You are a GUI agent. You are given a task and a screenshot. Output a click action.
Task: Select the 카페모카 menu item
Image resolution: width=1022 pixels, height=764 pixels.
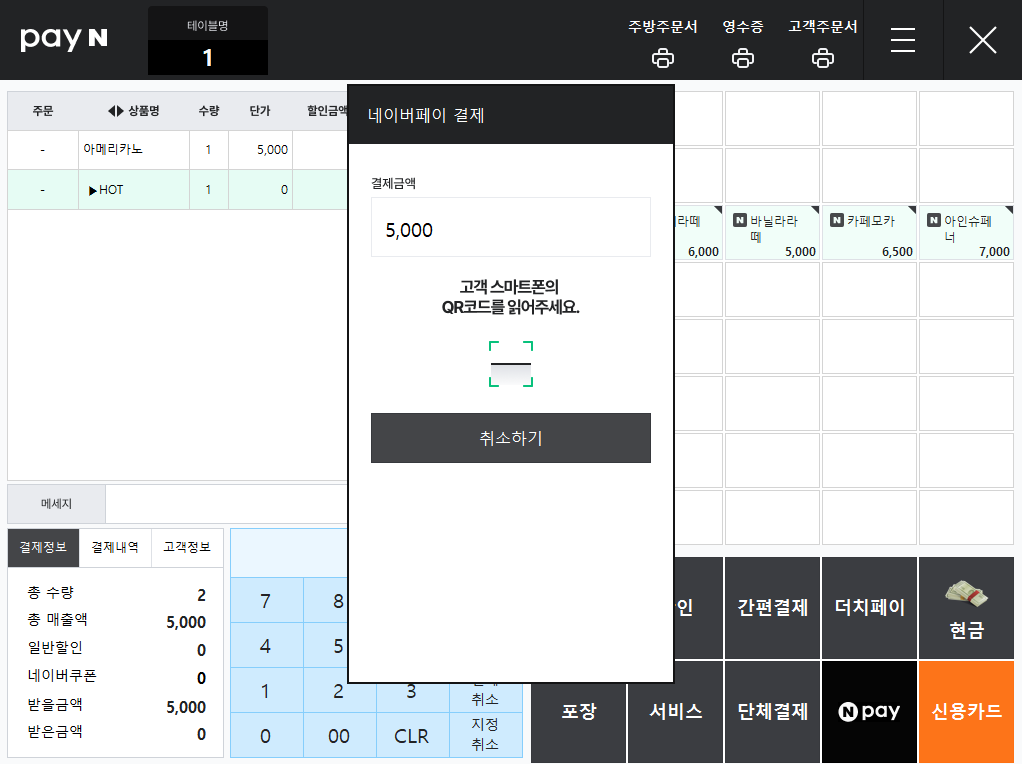869,232
